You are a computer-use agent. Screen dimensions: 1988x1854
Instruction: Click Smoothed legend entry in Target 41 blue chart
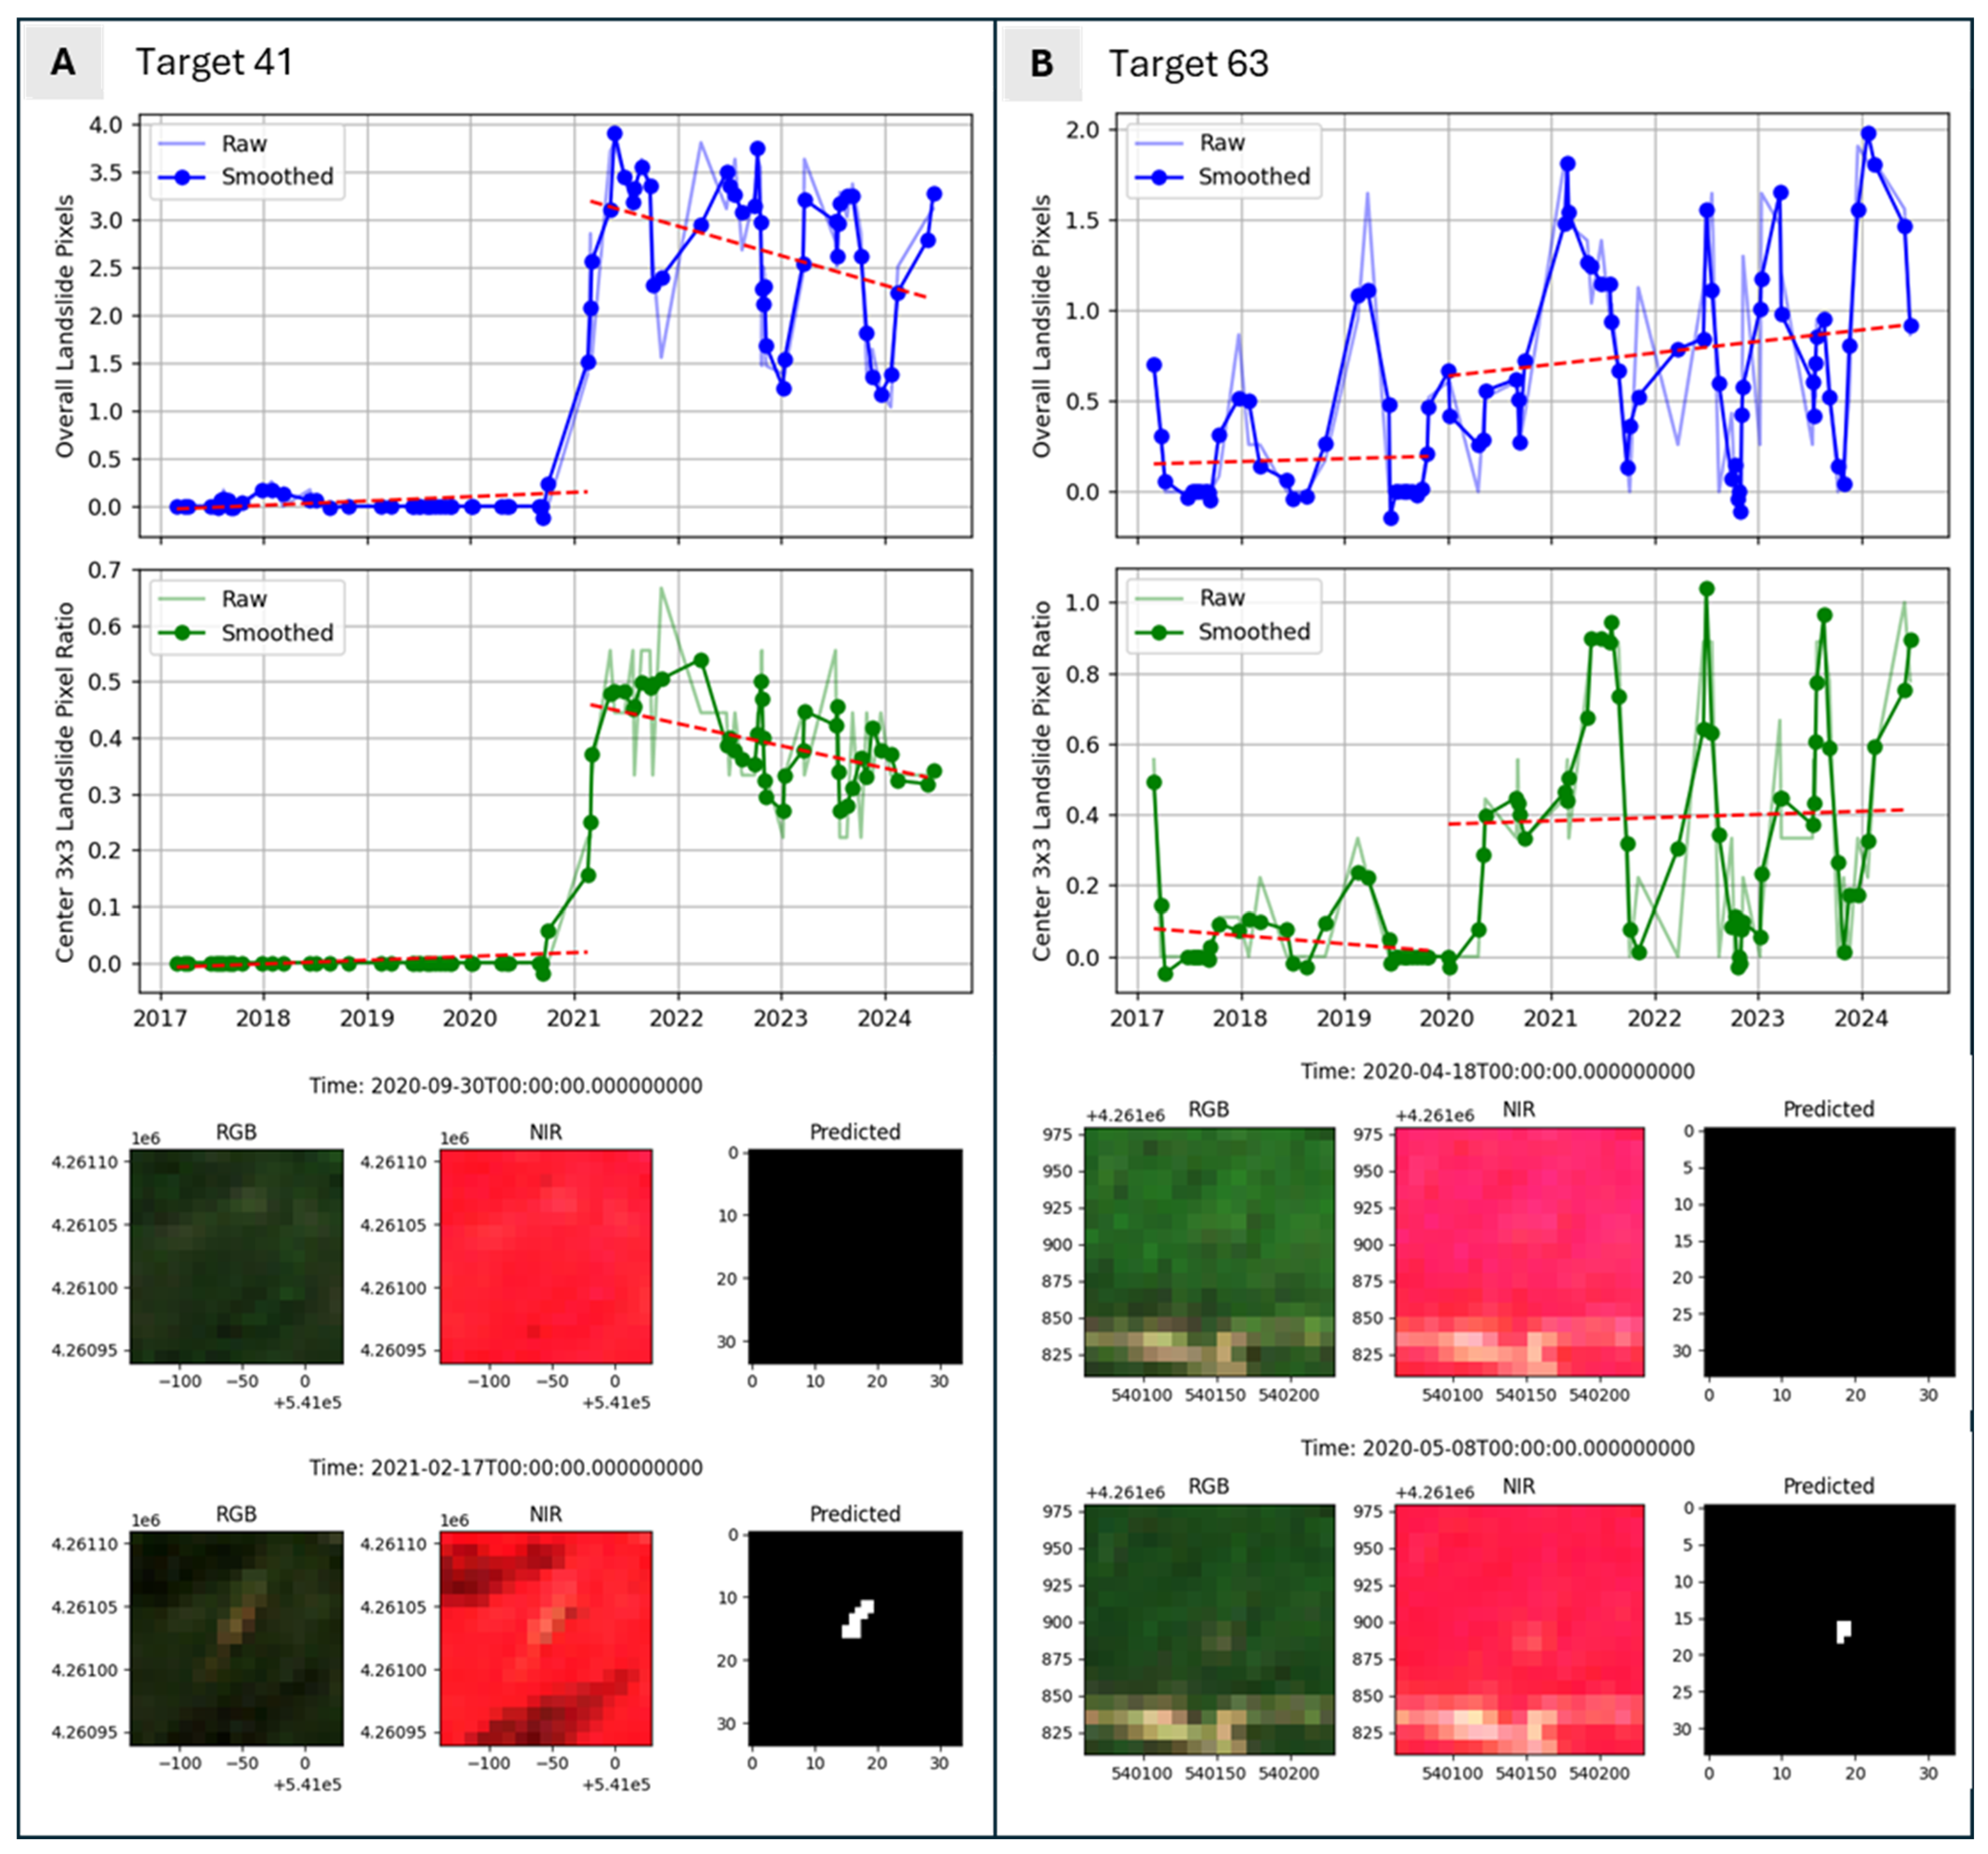pos(276,177)
